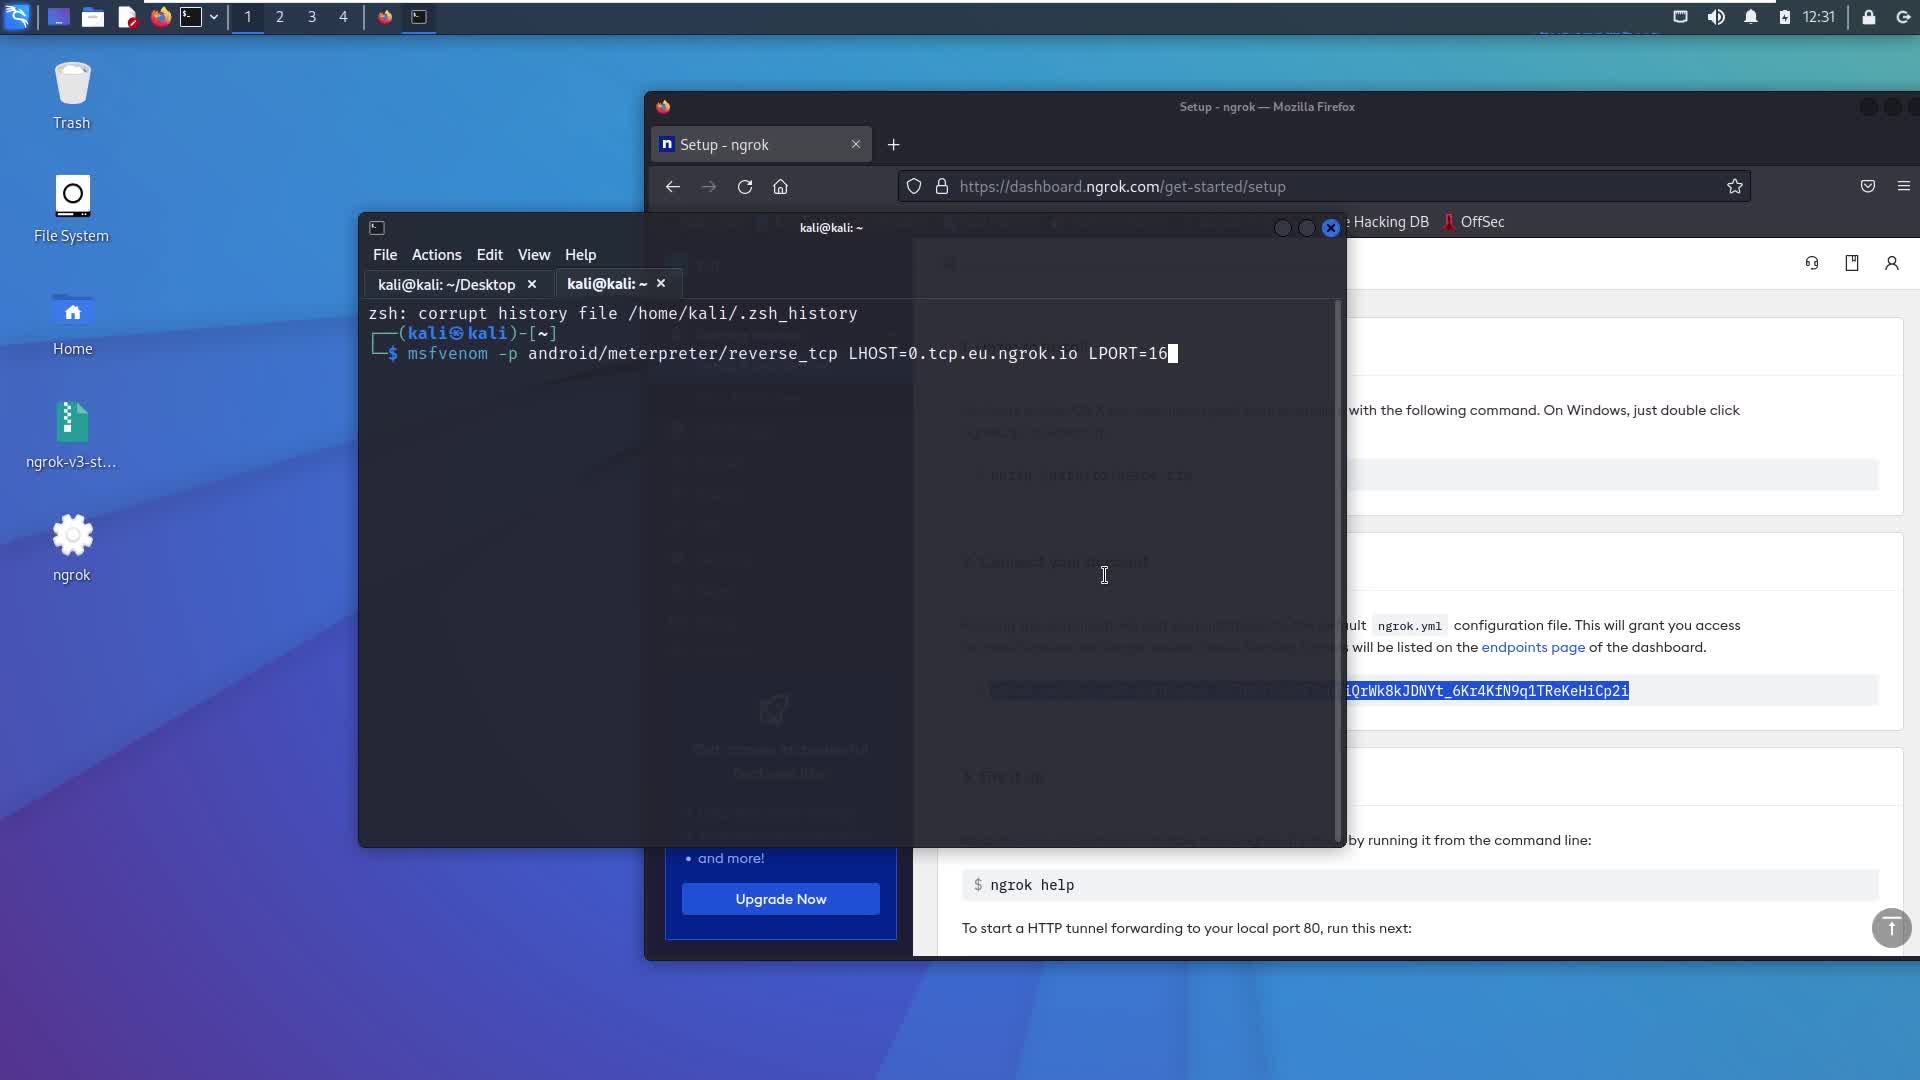Click the highlighted authtoken command text

[1488, 691]
